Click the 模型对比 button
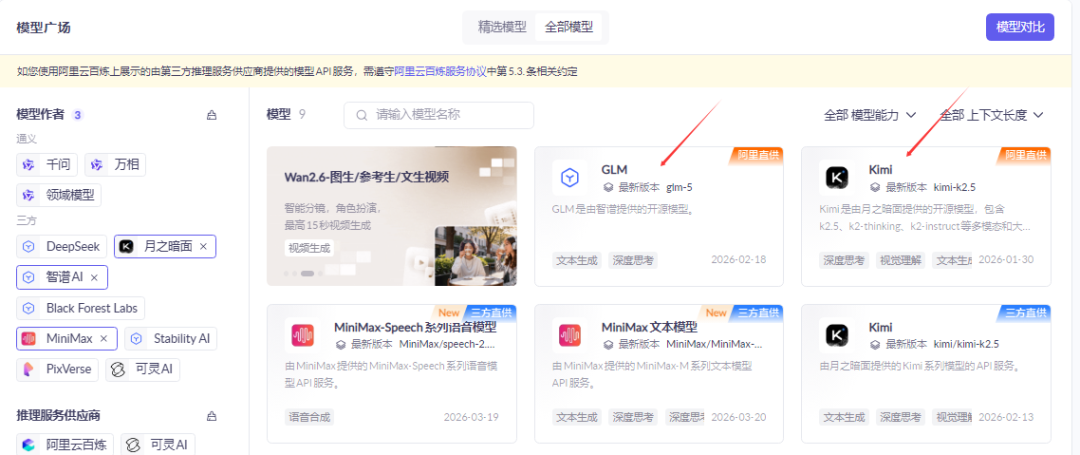 pos(1020,28)
